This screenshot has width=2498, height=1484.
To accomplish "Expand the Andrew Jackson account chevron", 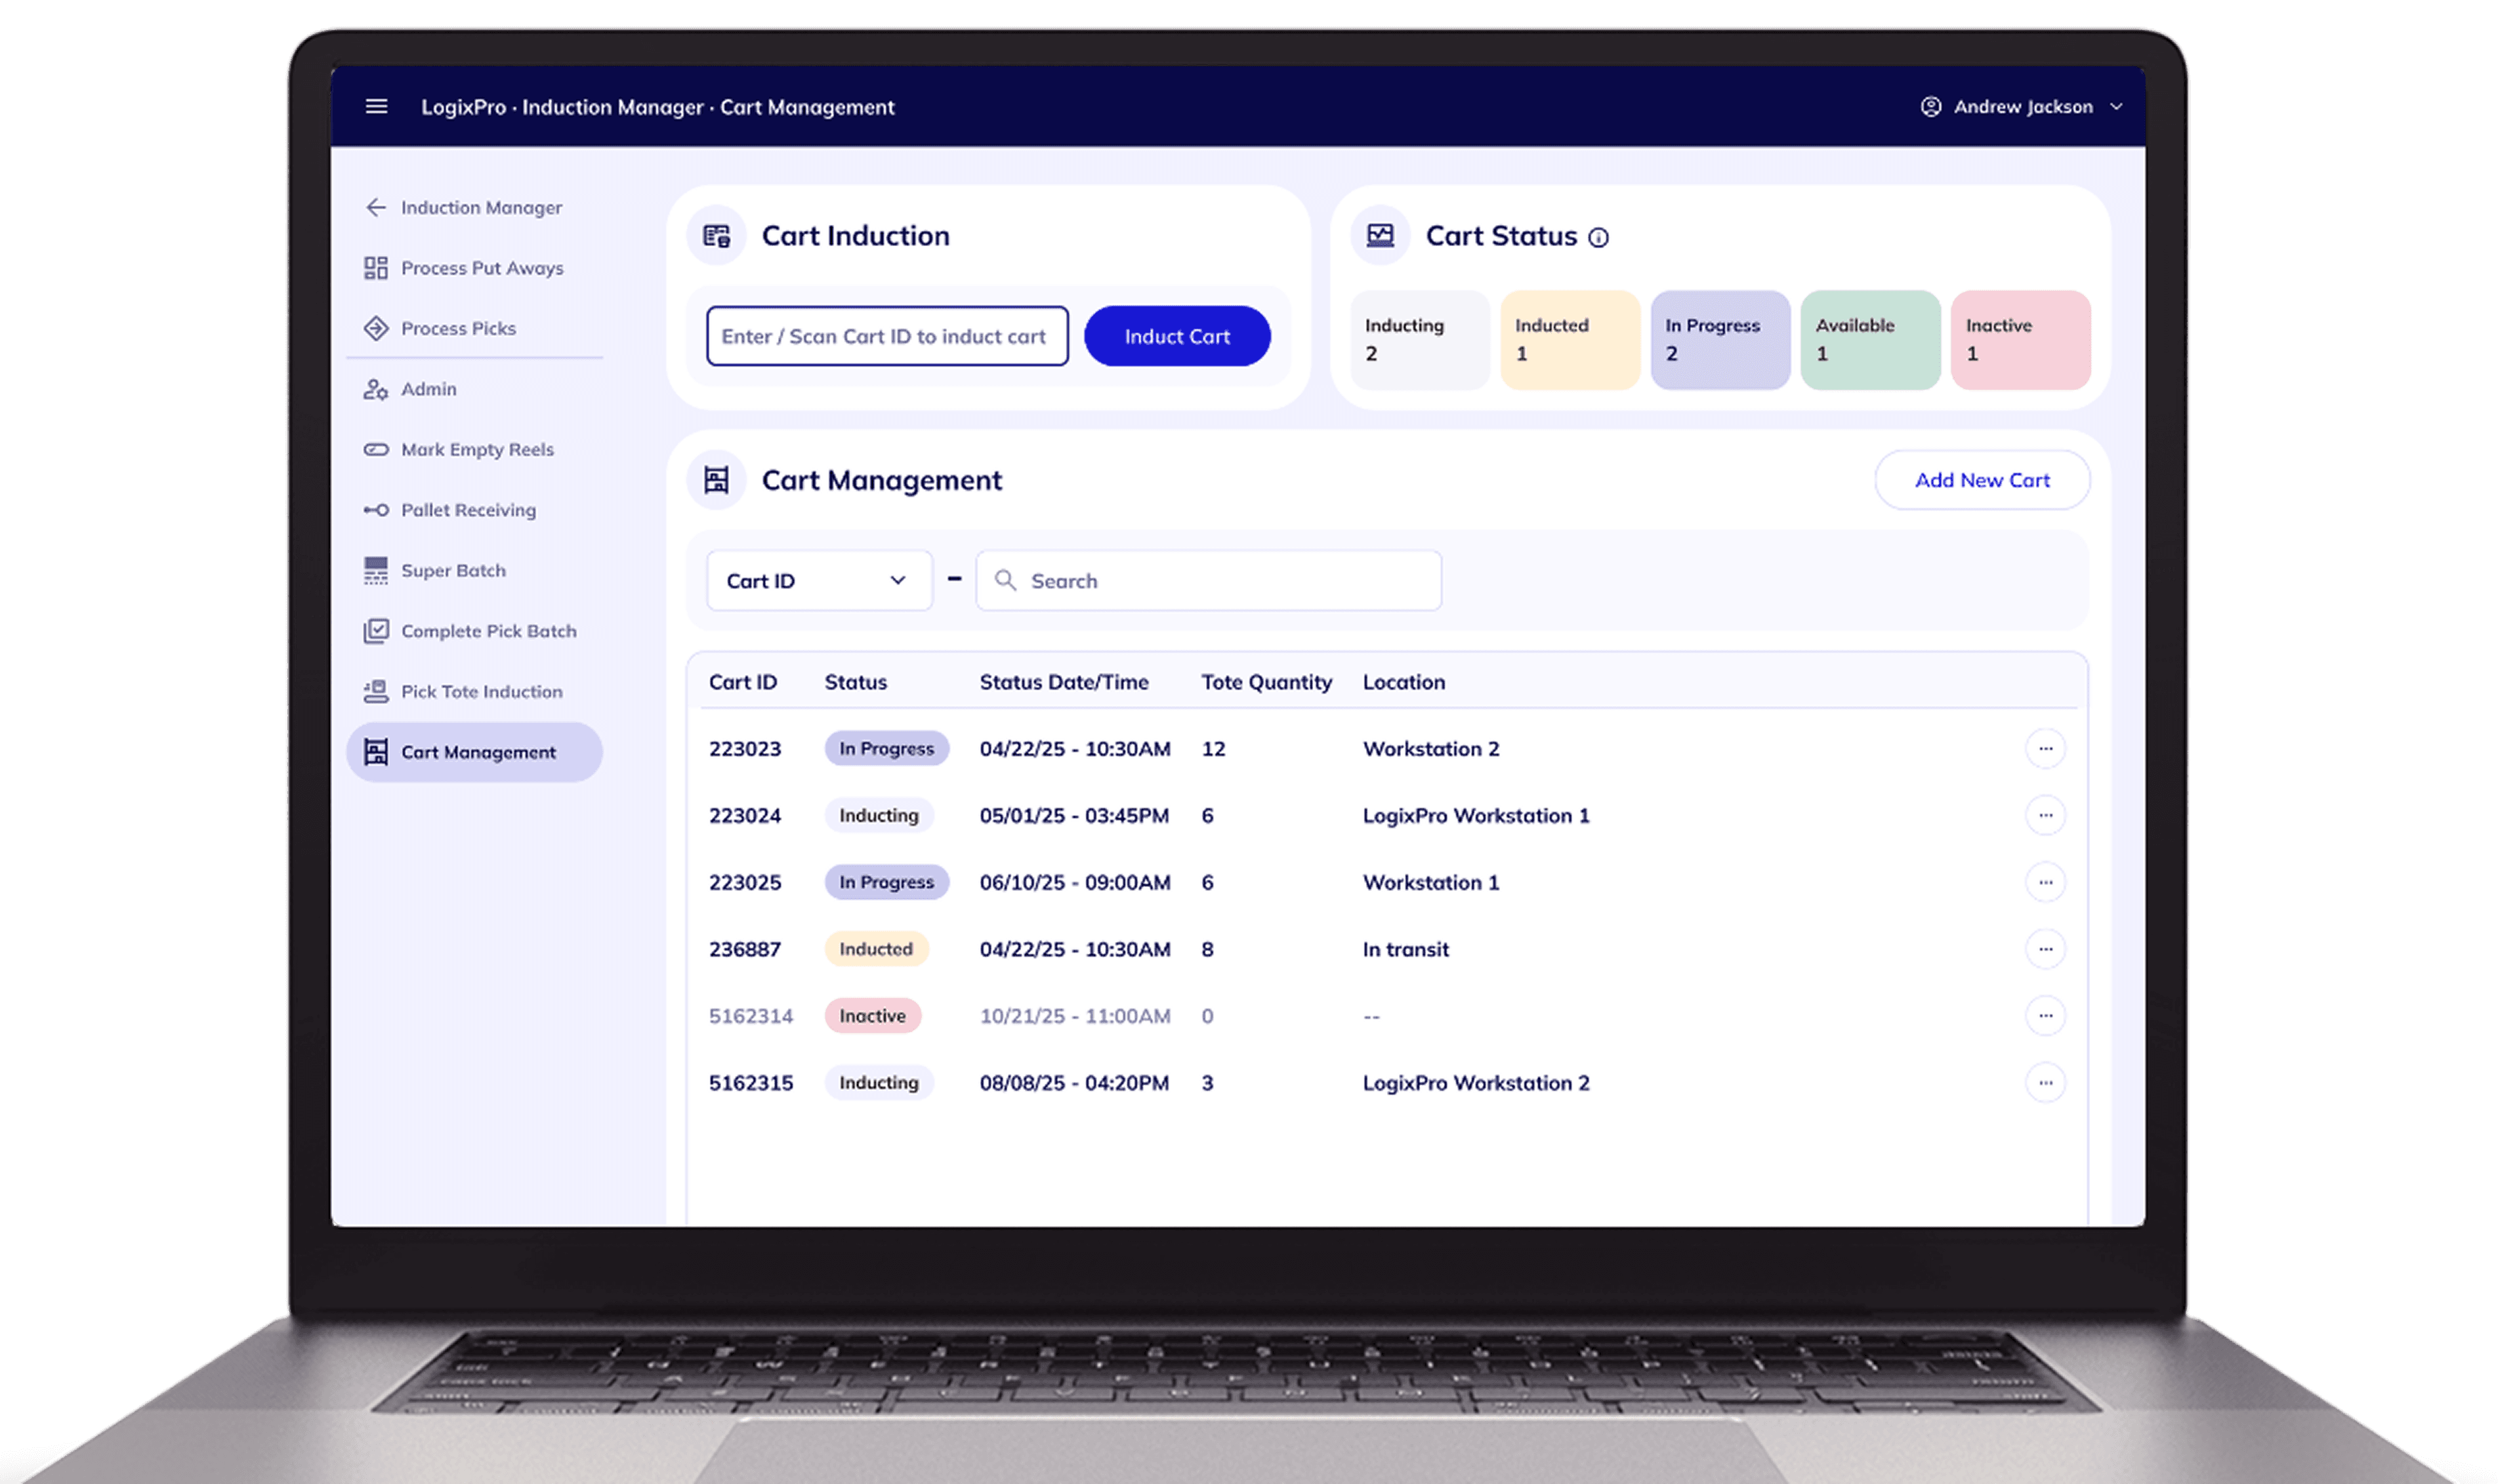I will click(x=2116, y=106).
